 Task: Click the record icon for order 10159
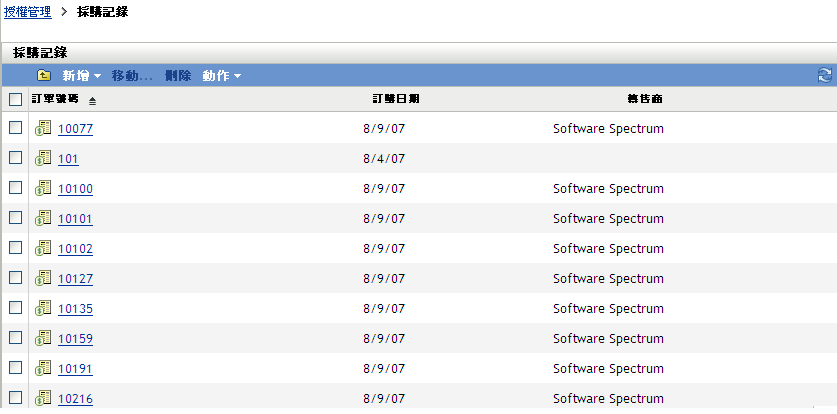click(x=43, y=338)
